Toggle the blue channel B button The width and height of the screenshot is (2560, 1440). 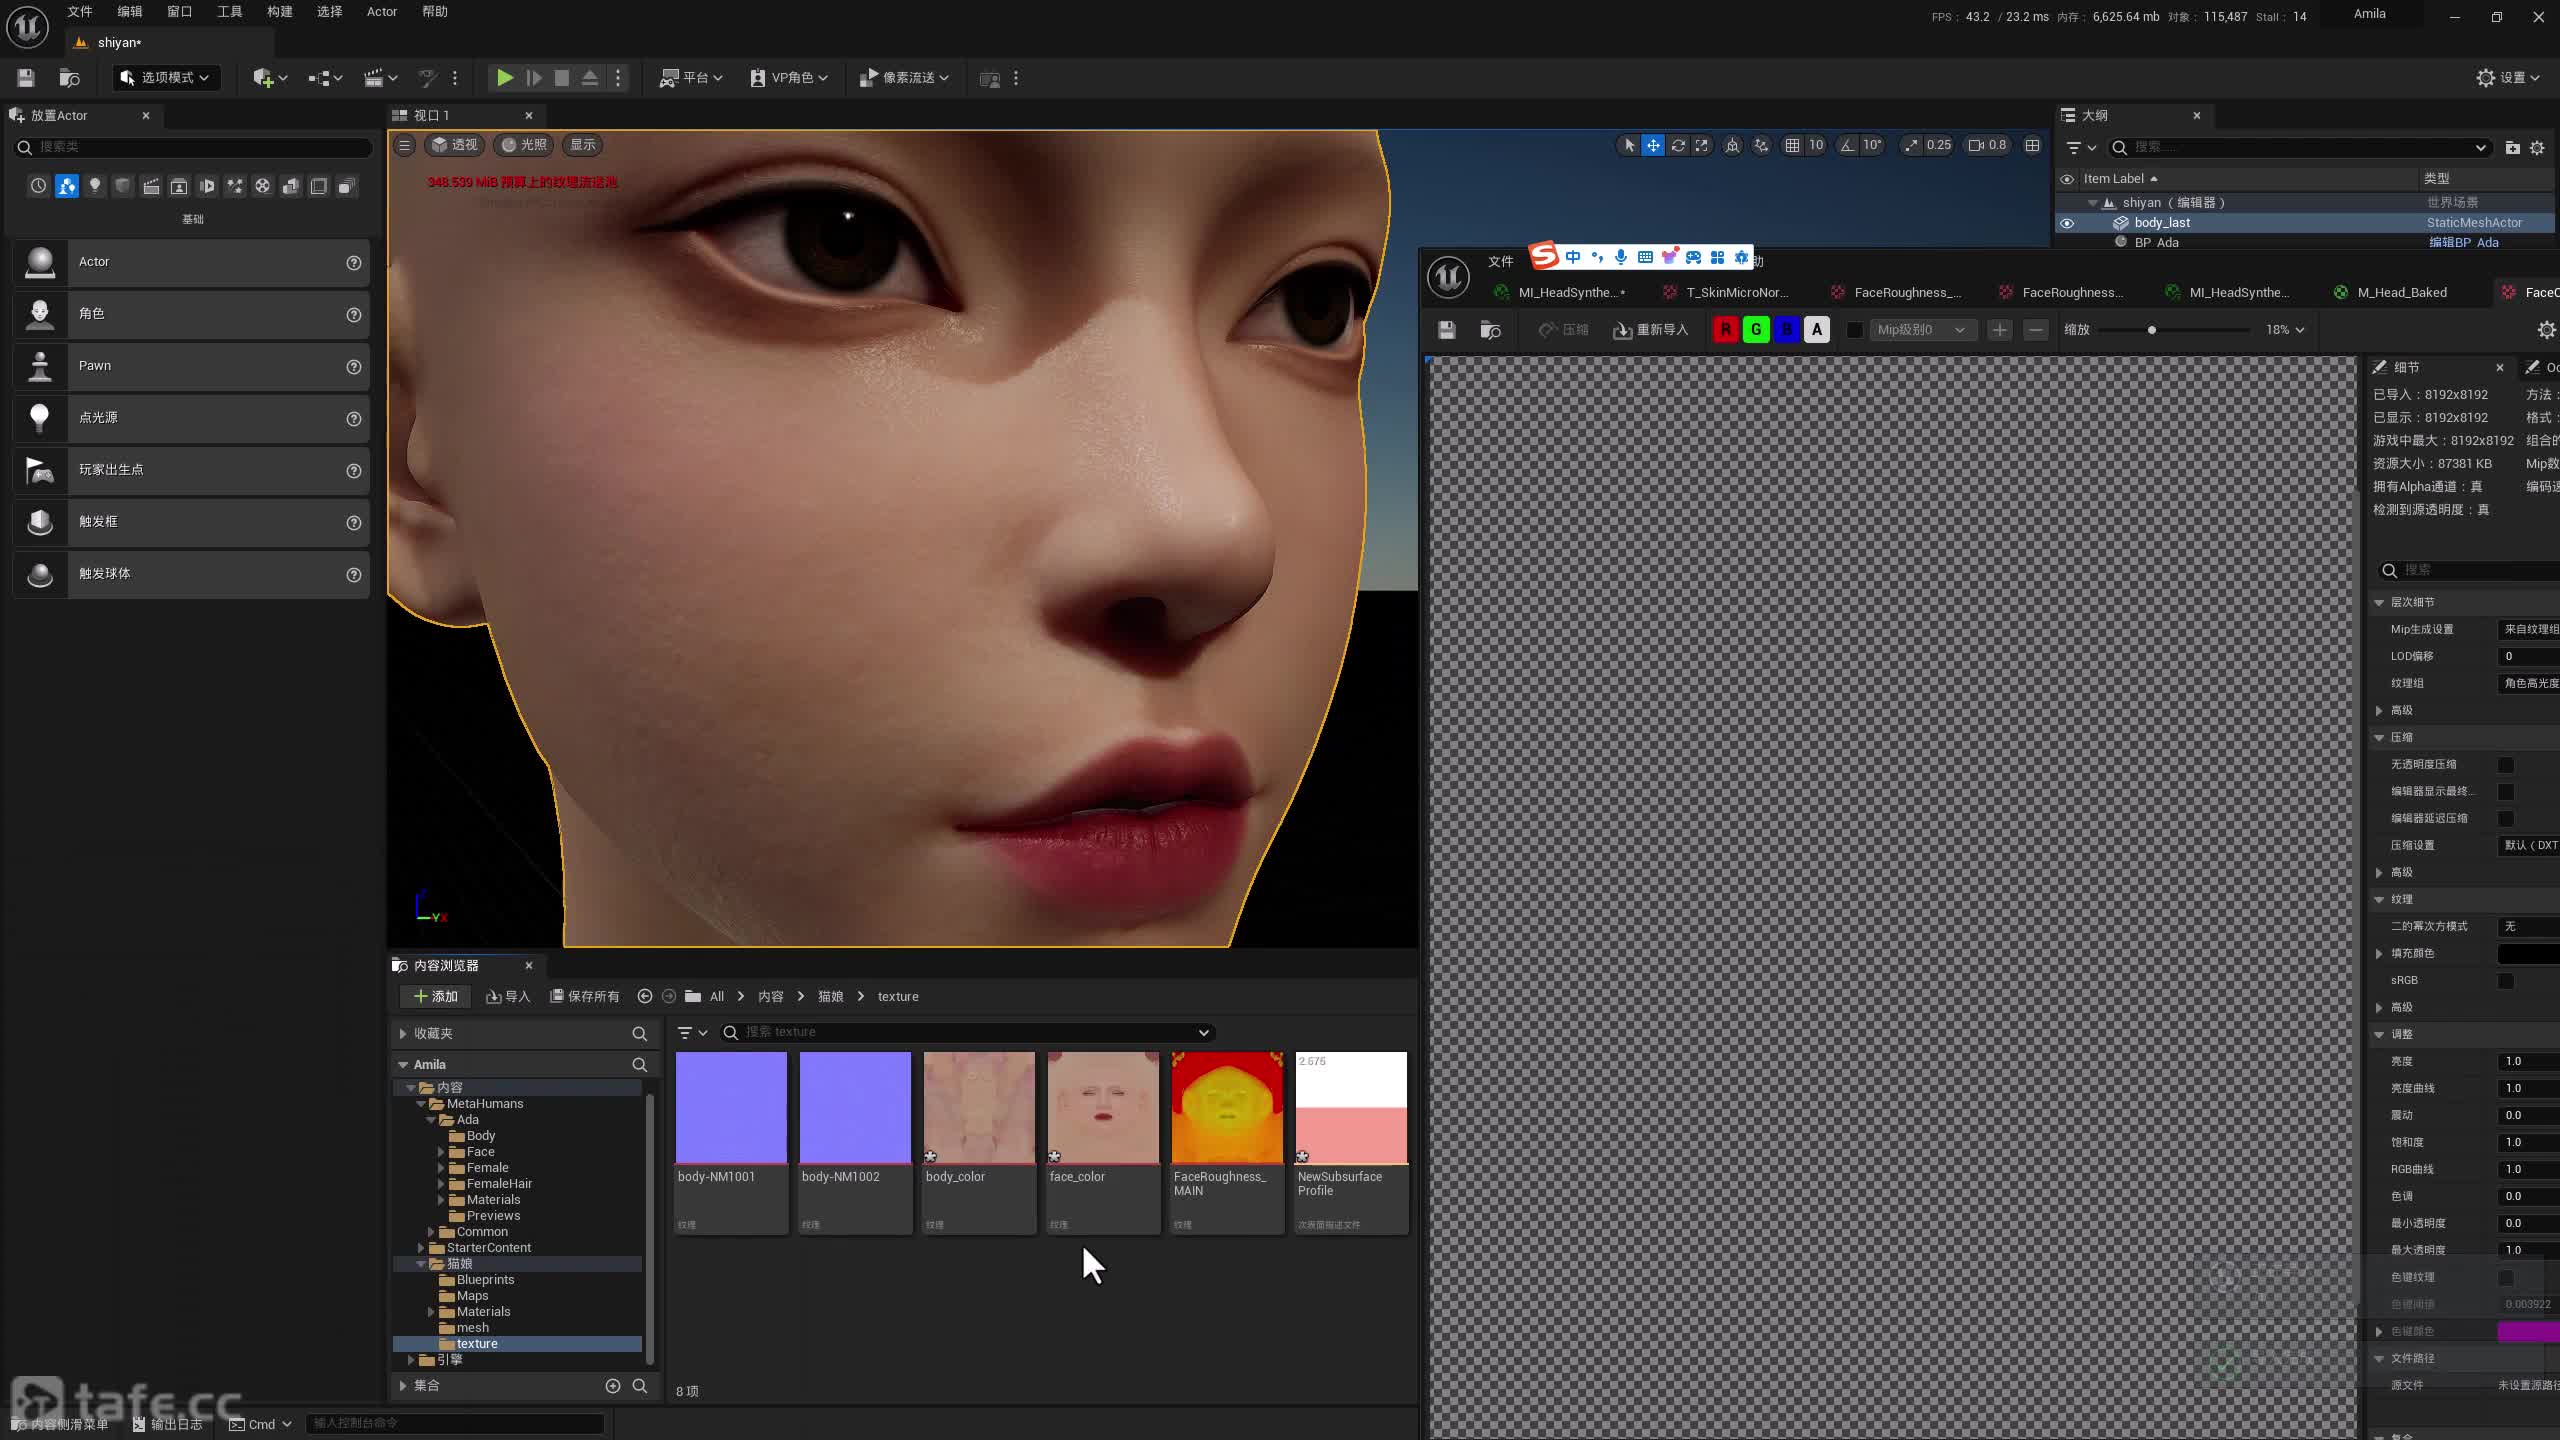coord(1787,330)
